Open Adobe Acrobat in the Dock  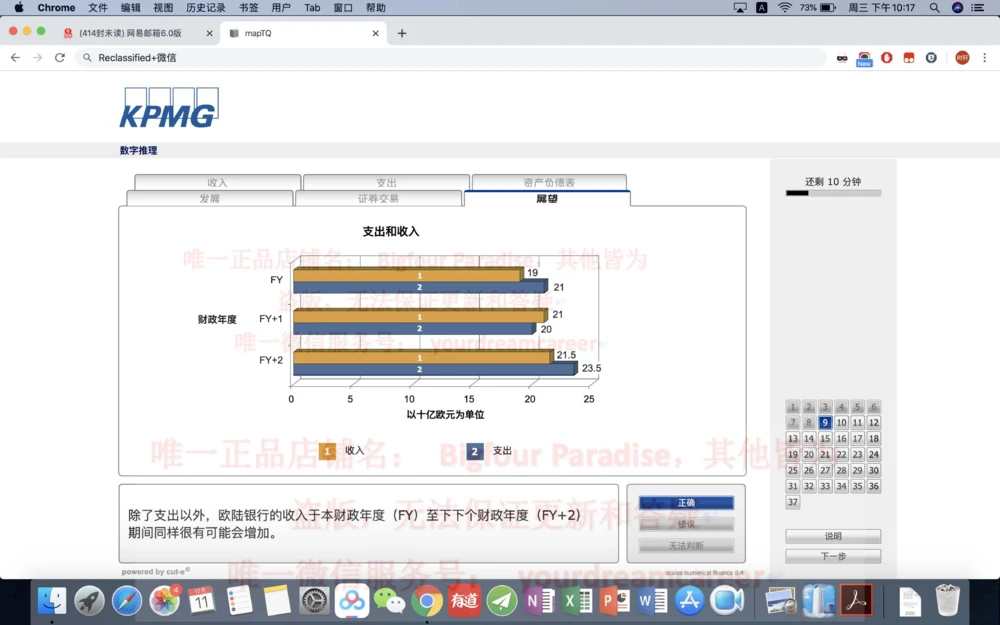(x=855, y=601)
